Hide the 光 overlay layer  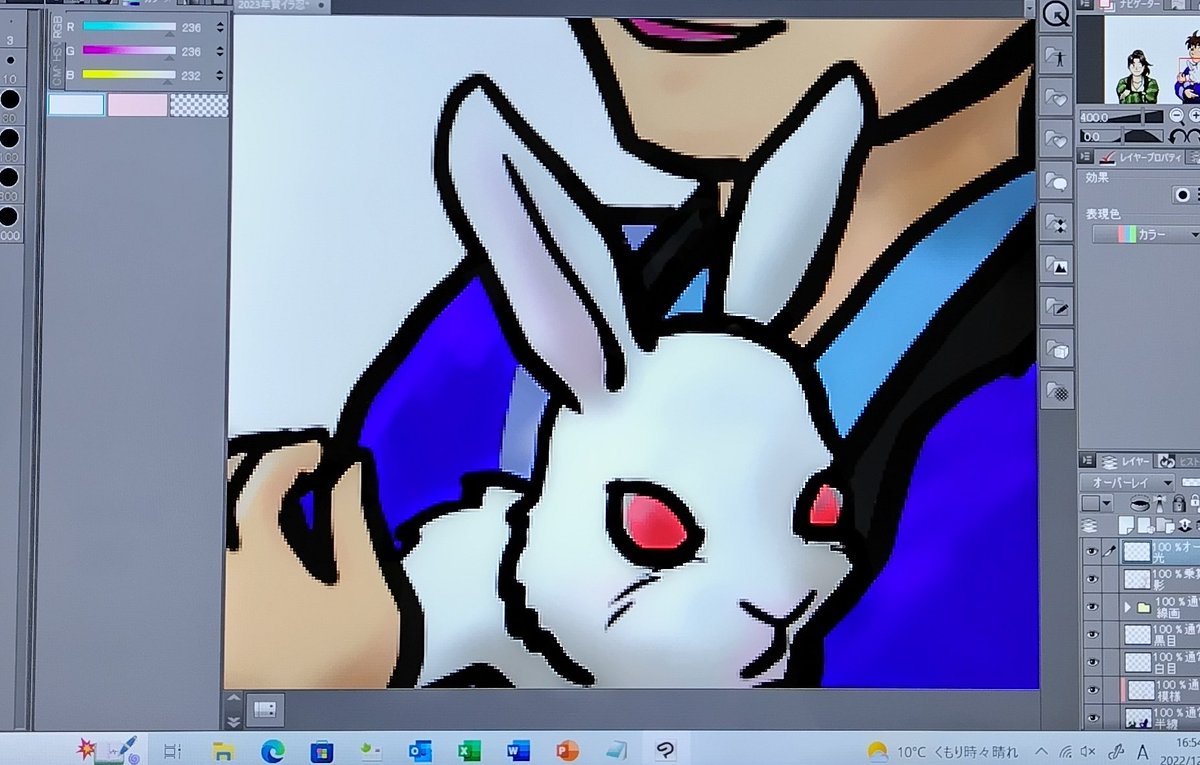coord(1091,551)
